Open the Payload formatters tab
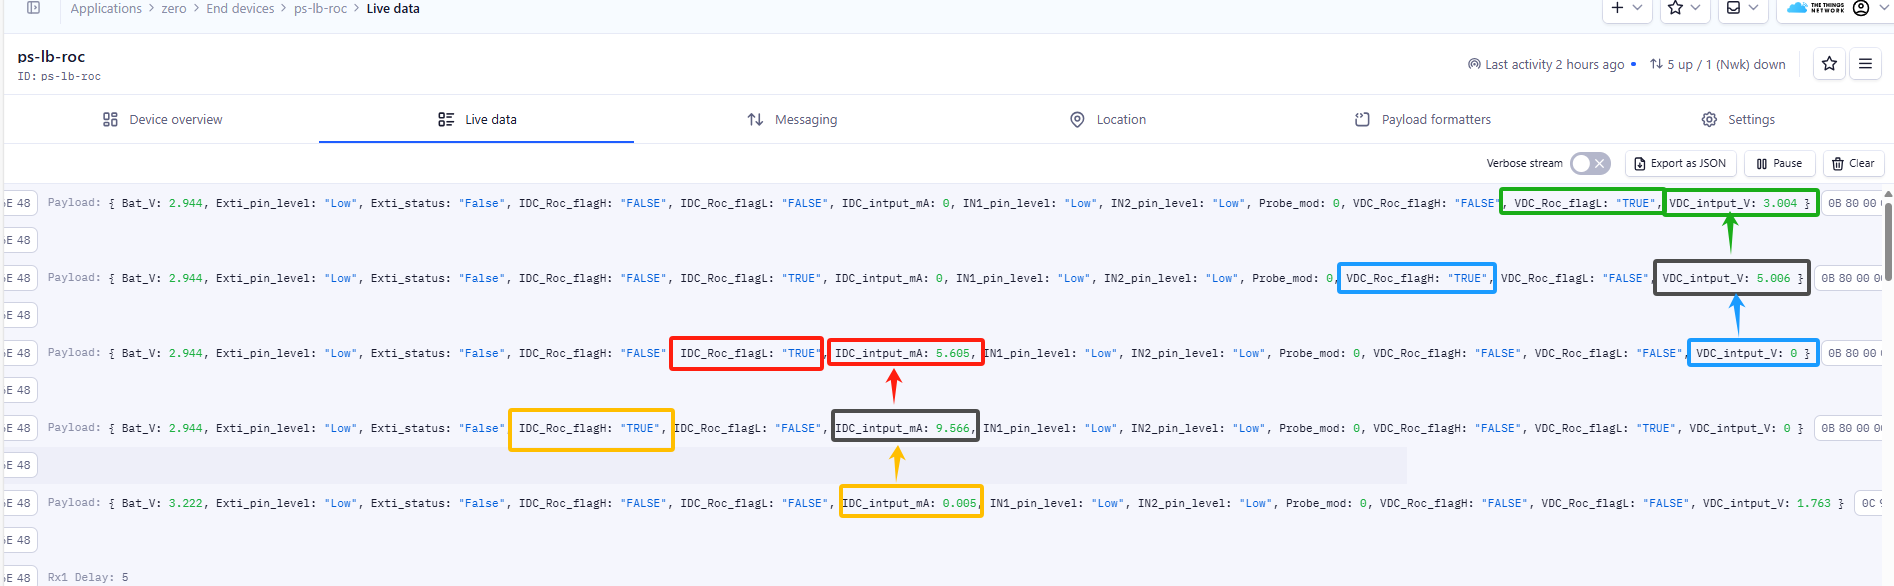 [x=1422, y=120]
